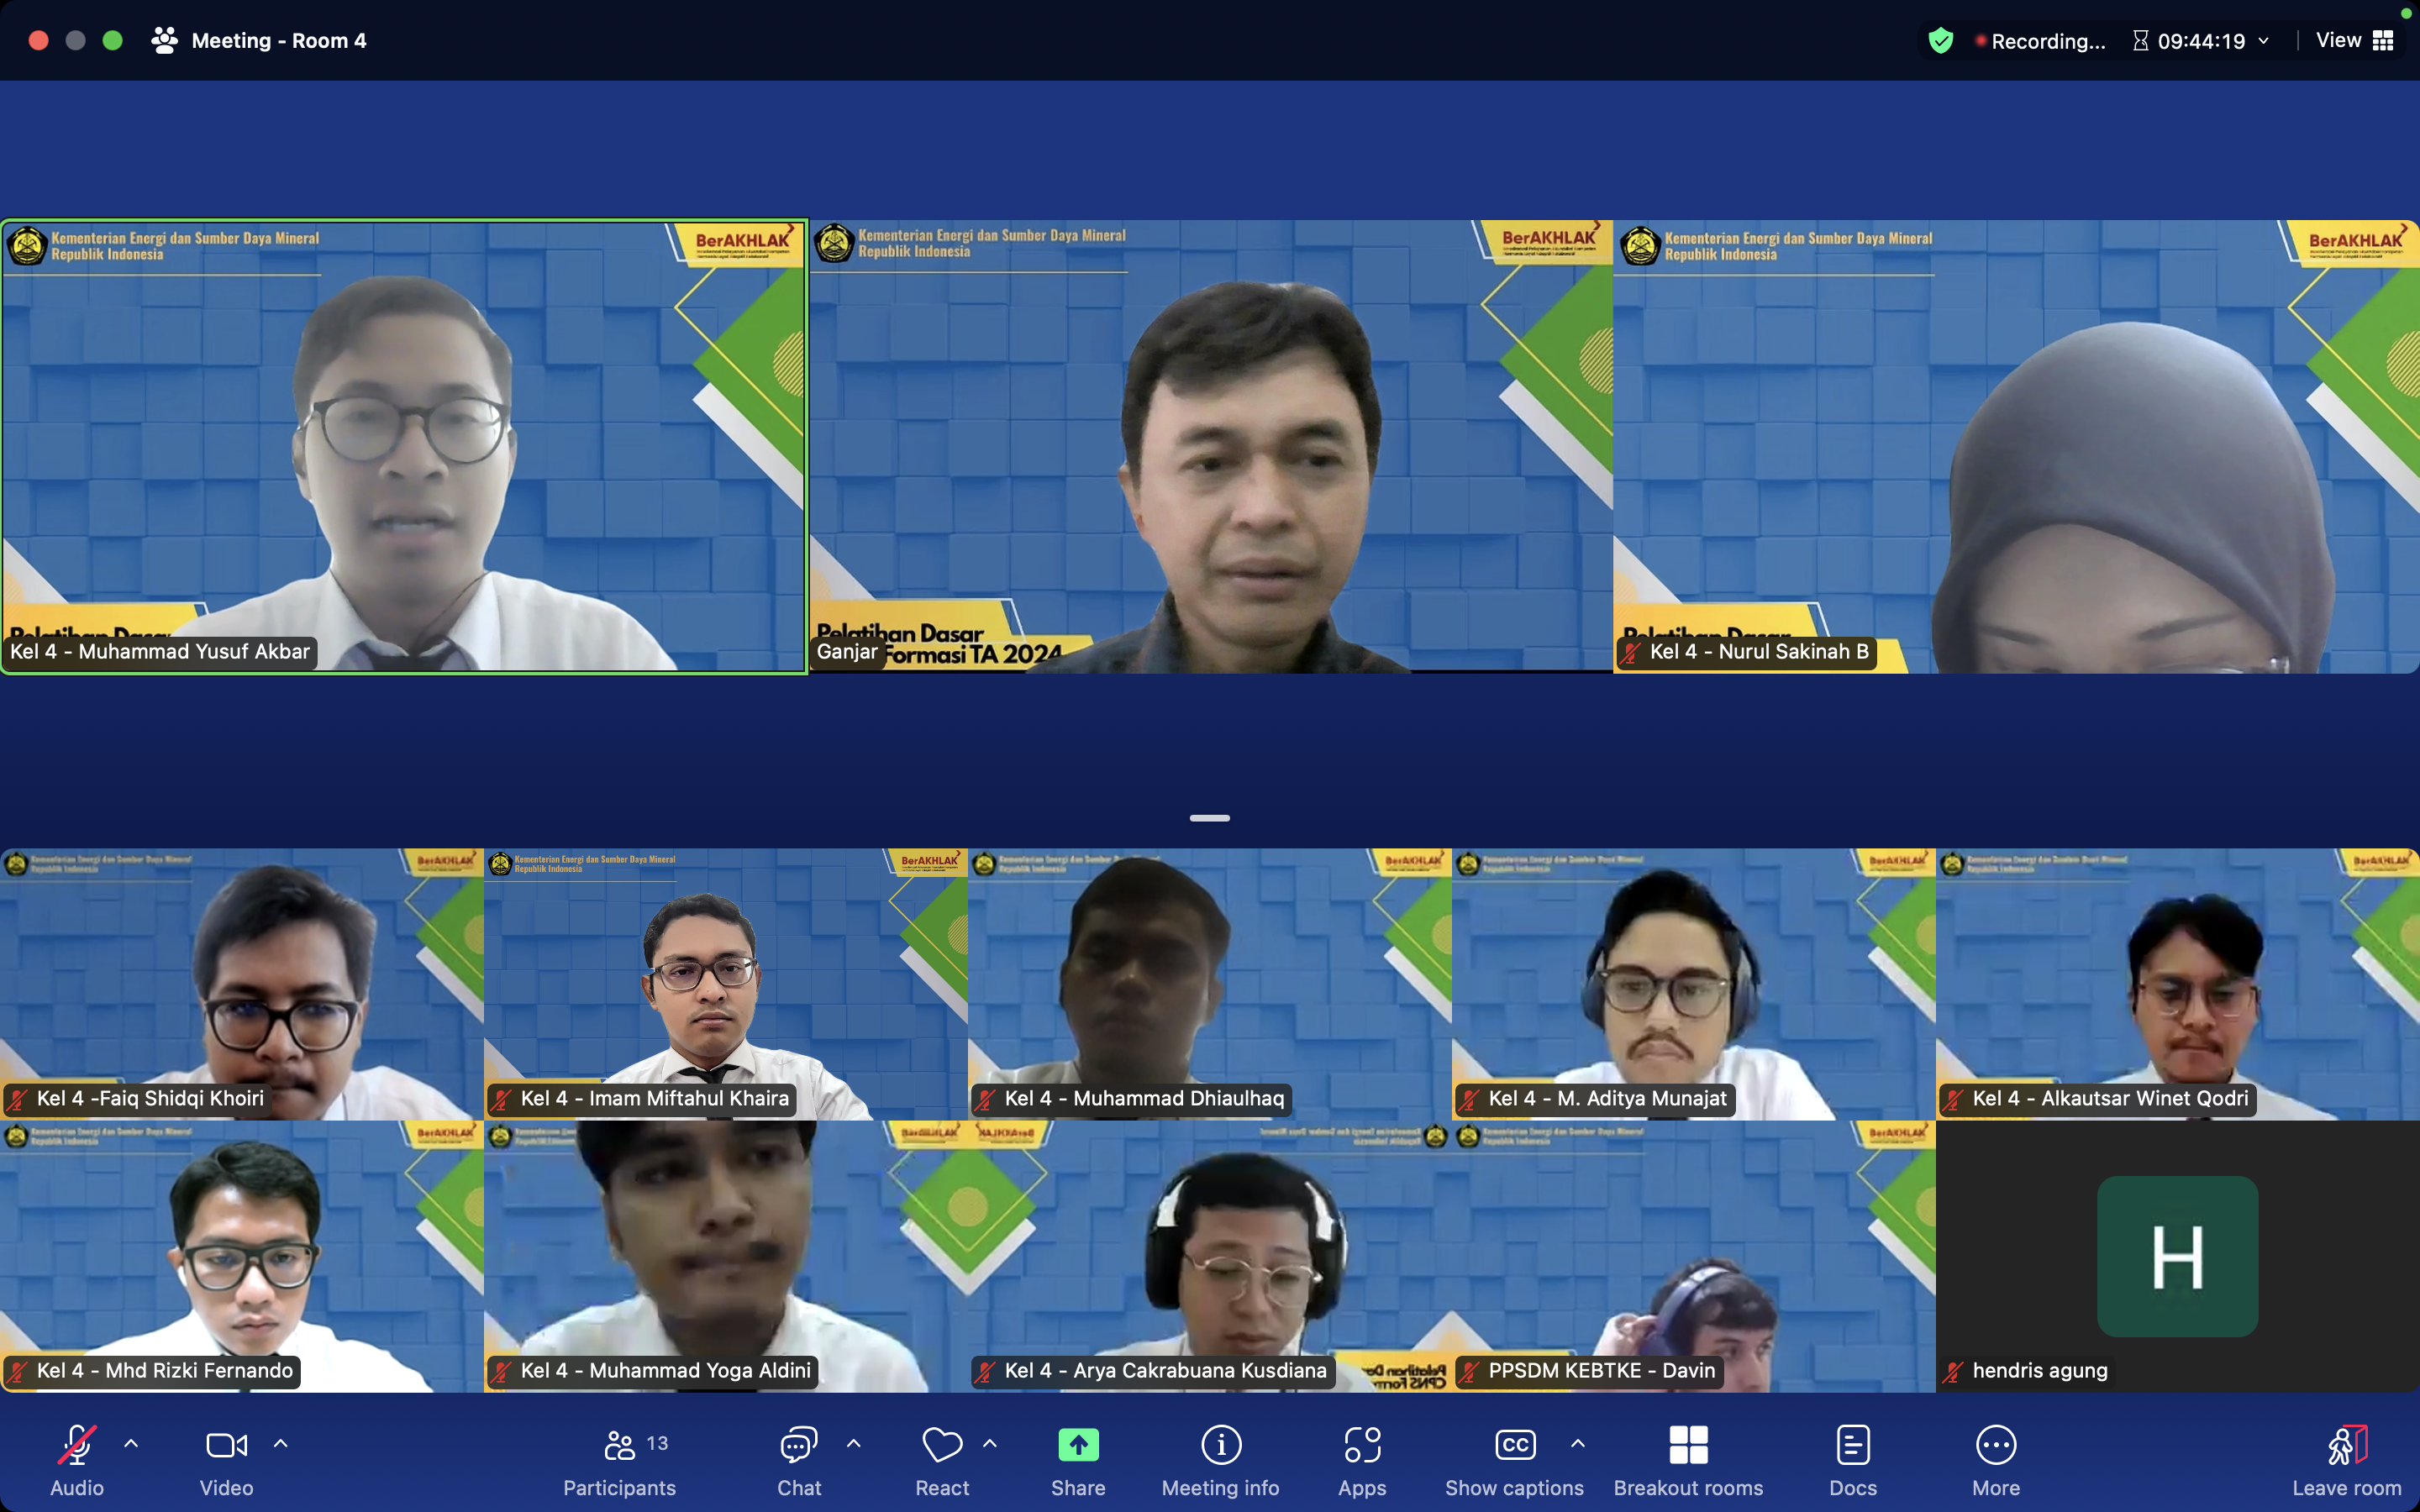Screen dimensions: 2420x1512
Task: Open the View layout menu
Action: click(2354, 41)
